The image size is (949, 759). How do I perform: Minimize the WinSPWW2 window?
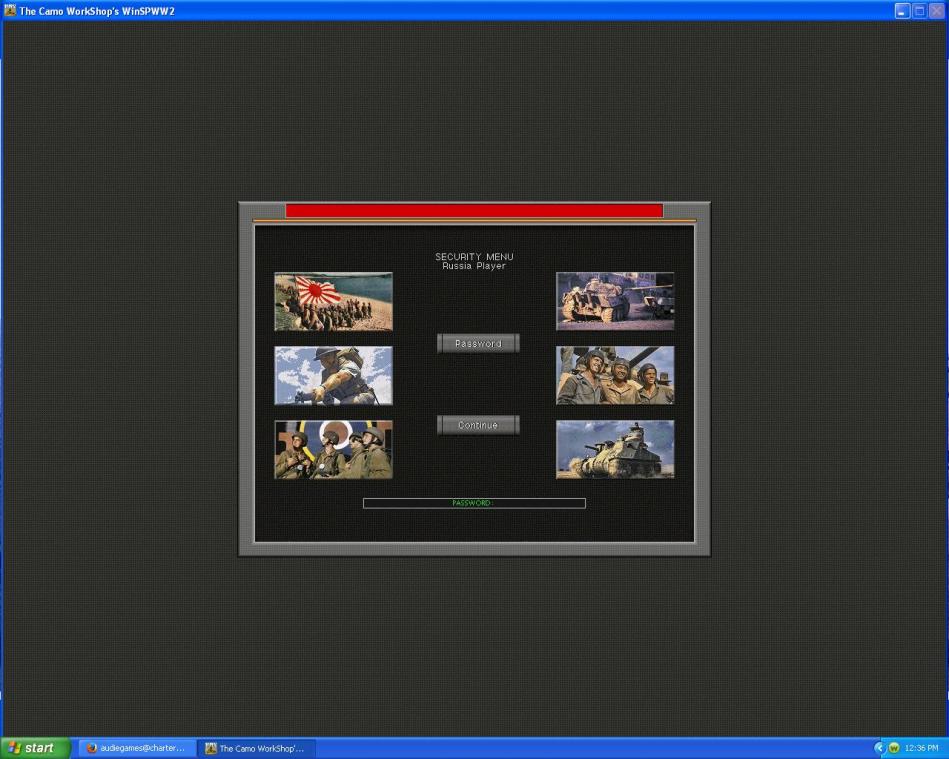pyautogui.click(x=902, y=10)
